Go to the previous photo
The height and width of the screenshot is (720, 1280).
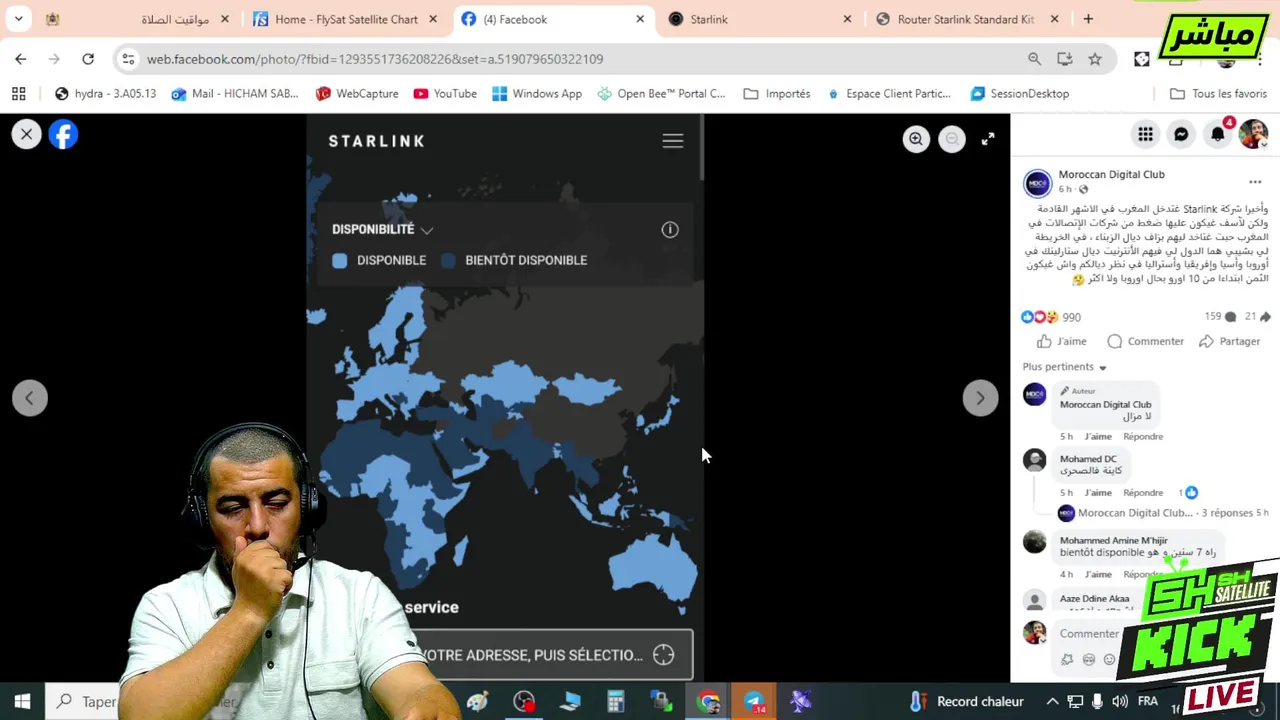(30, 398)
